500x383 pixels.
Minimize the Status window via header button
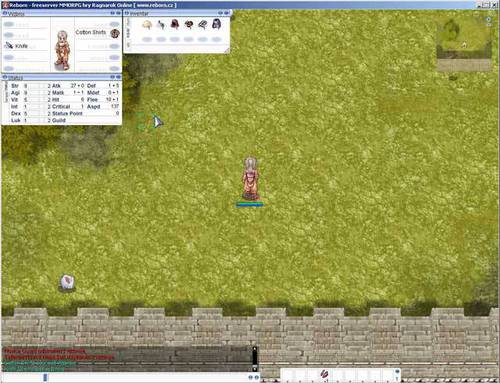tap(112, 77)
